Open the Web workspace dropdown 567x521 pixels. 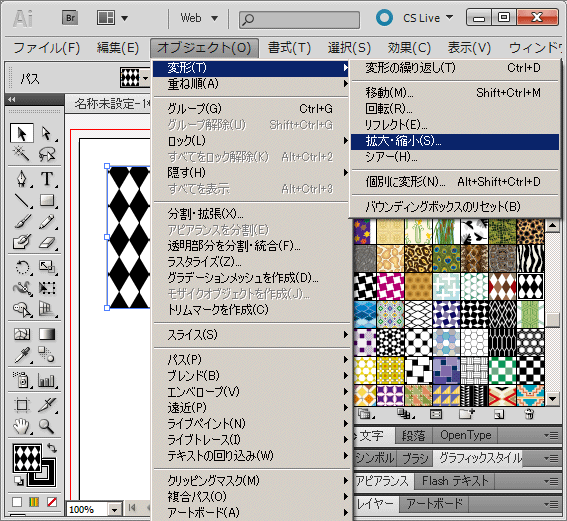pyautogui.click(x=199, y=18)
